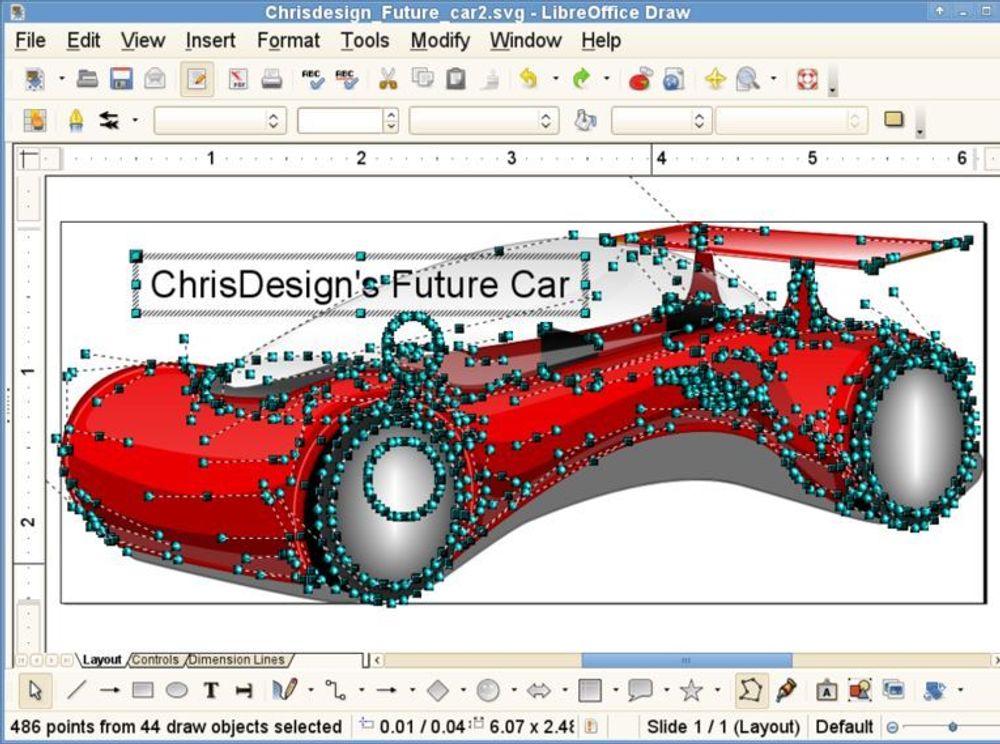The width and height of the screenshot is (1000, 744).
Task: Click the Print icon
Action: click(272, 79)
